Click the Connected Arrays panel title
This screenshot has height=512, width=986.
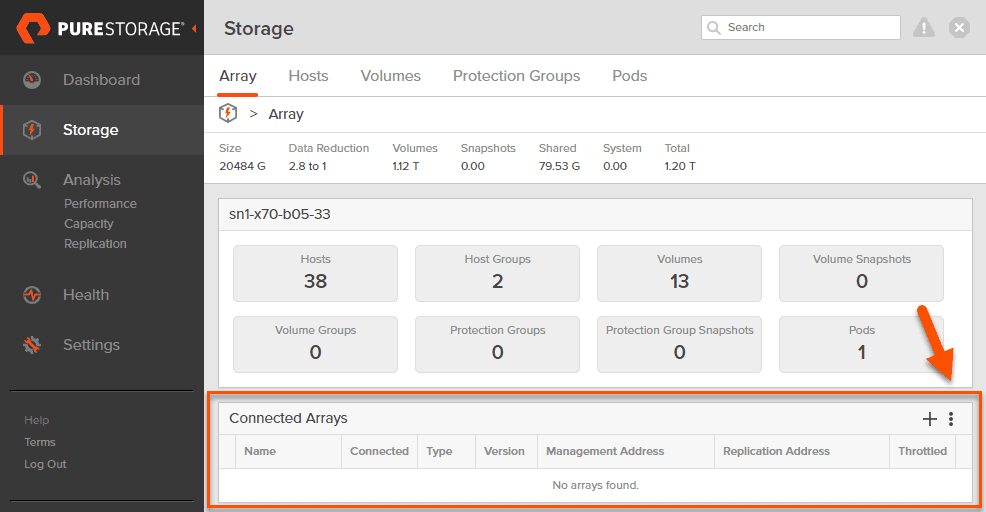point(288,418)
